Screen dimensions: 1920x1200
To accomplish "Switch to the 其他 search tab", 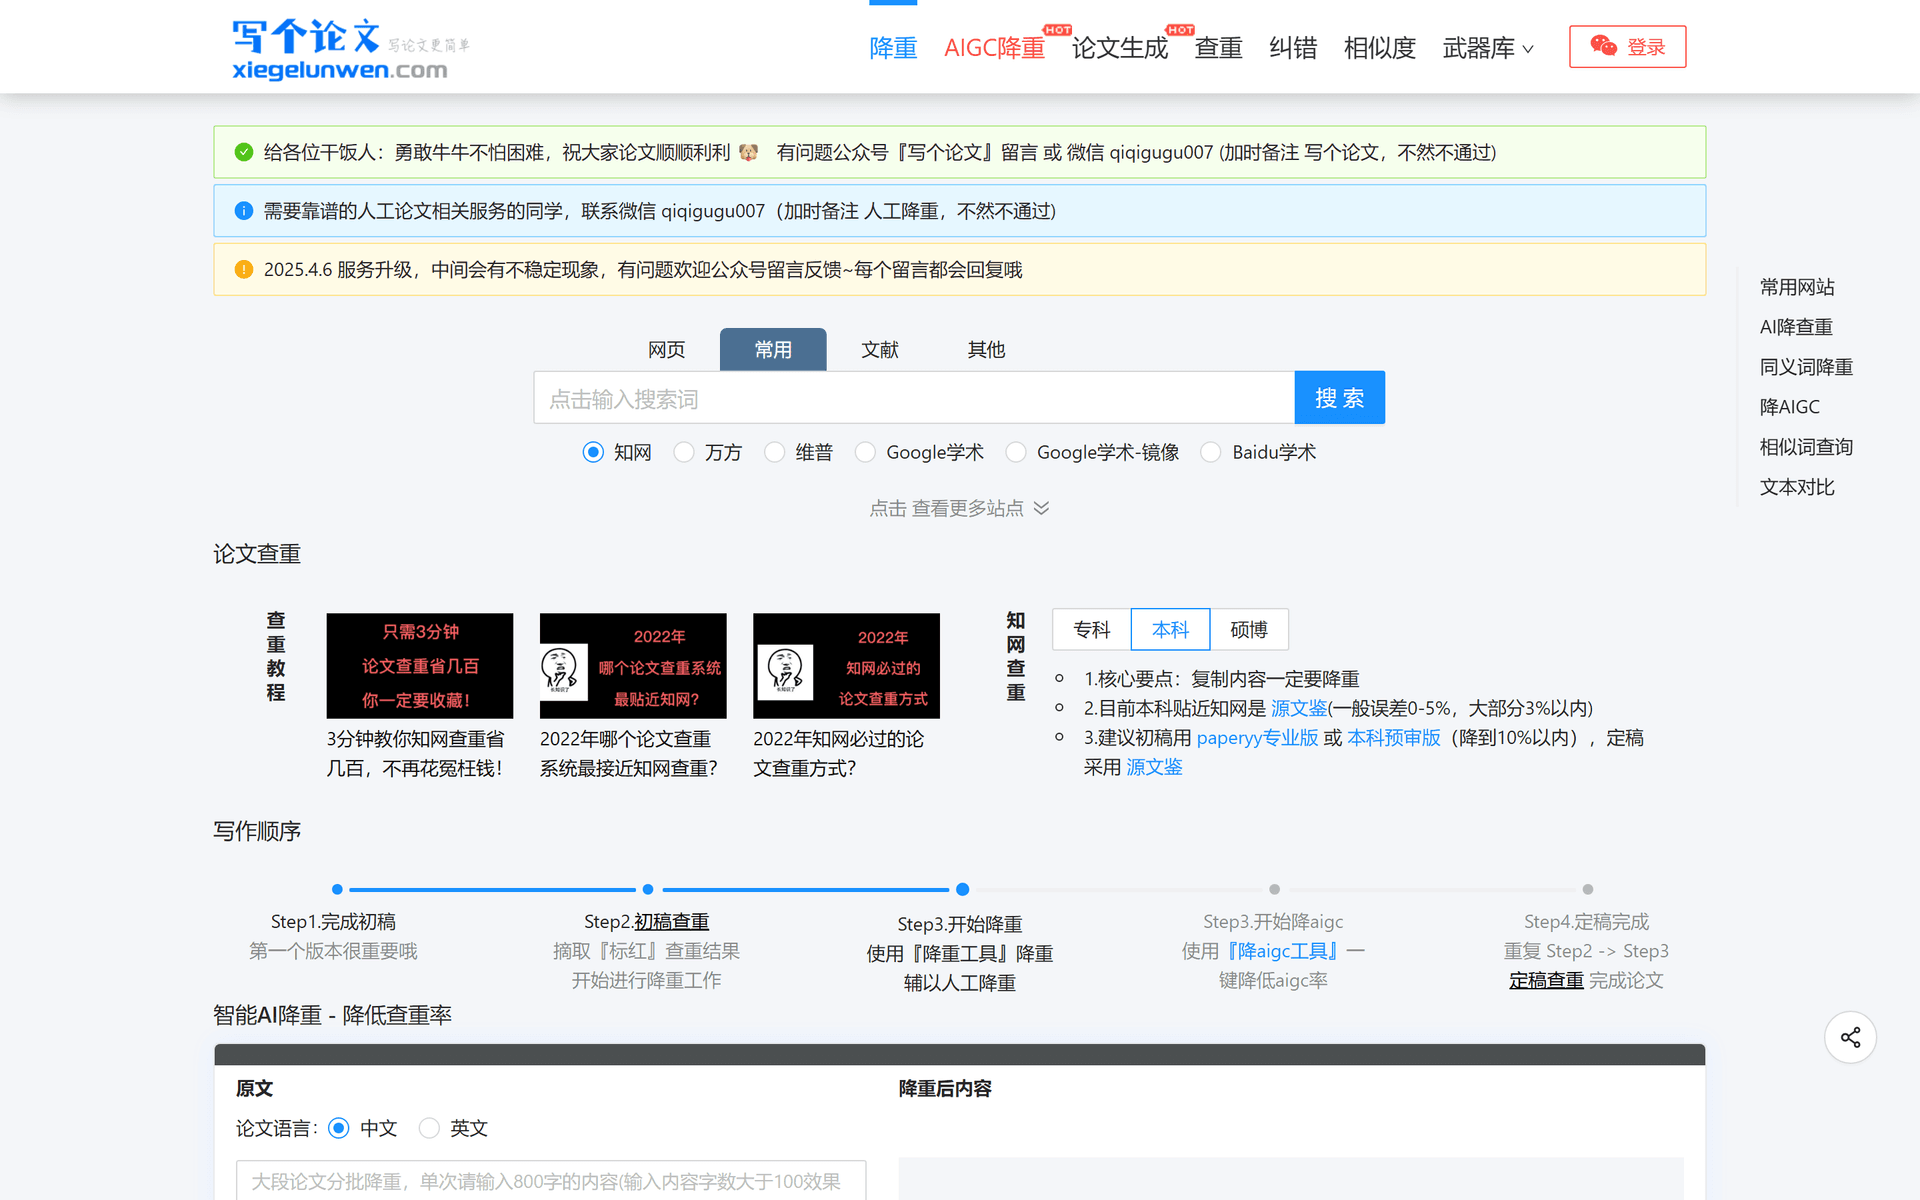I will pos(986,349).
